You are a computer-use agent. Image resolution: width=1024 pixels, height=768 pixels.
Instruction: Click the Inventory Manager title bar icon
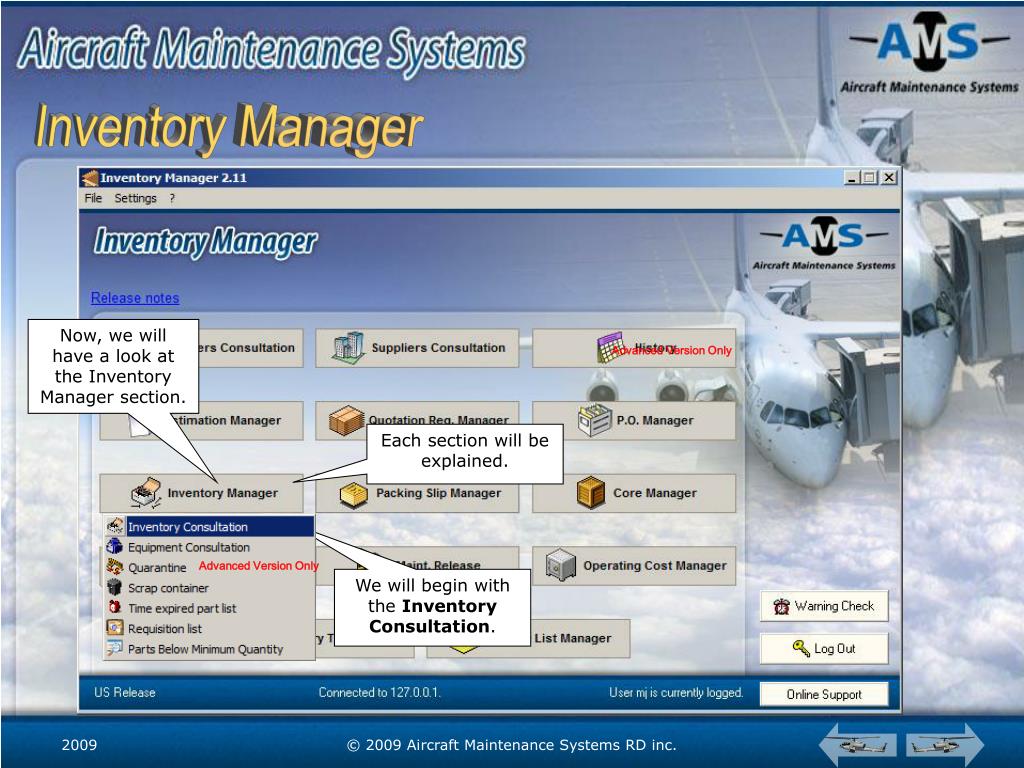89,178
